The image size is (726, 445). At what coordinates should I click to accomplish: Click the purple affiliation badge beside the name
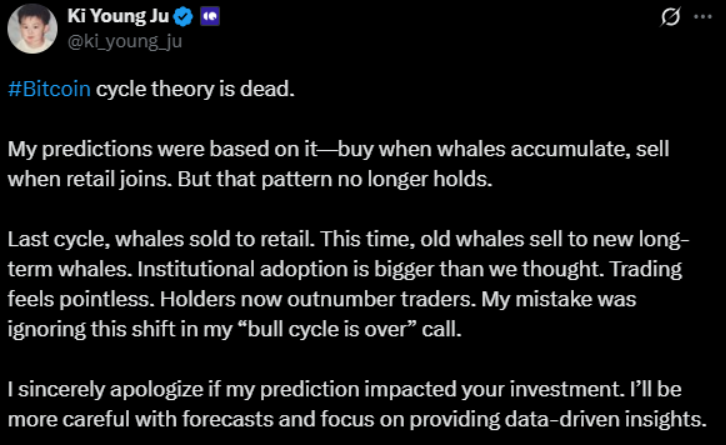tap(210, 17)
